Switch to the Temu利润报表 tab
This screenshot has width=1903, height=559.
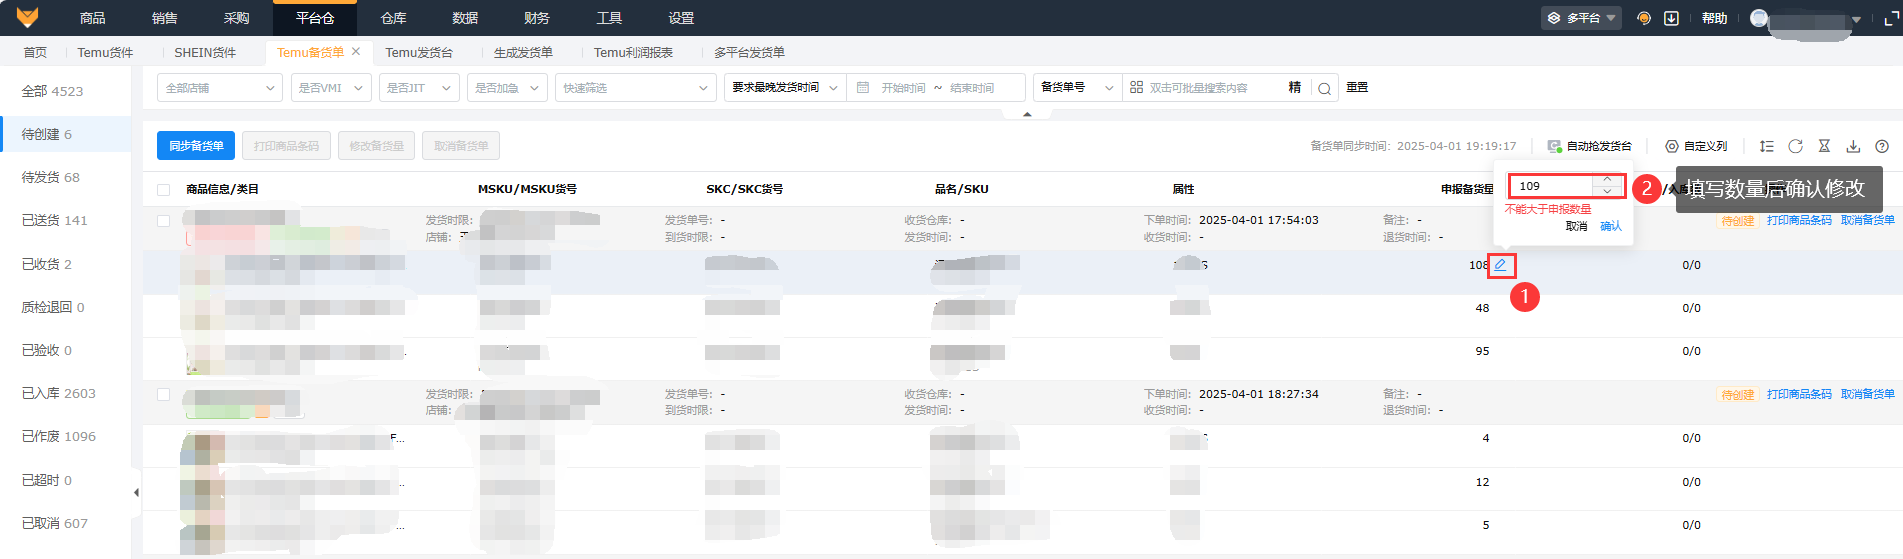click(633, 52)
